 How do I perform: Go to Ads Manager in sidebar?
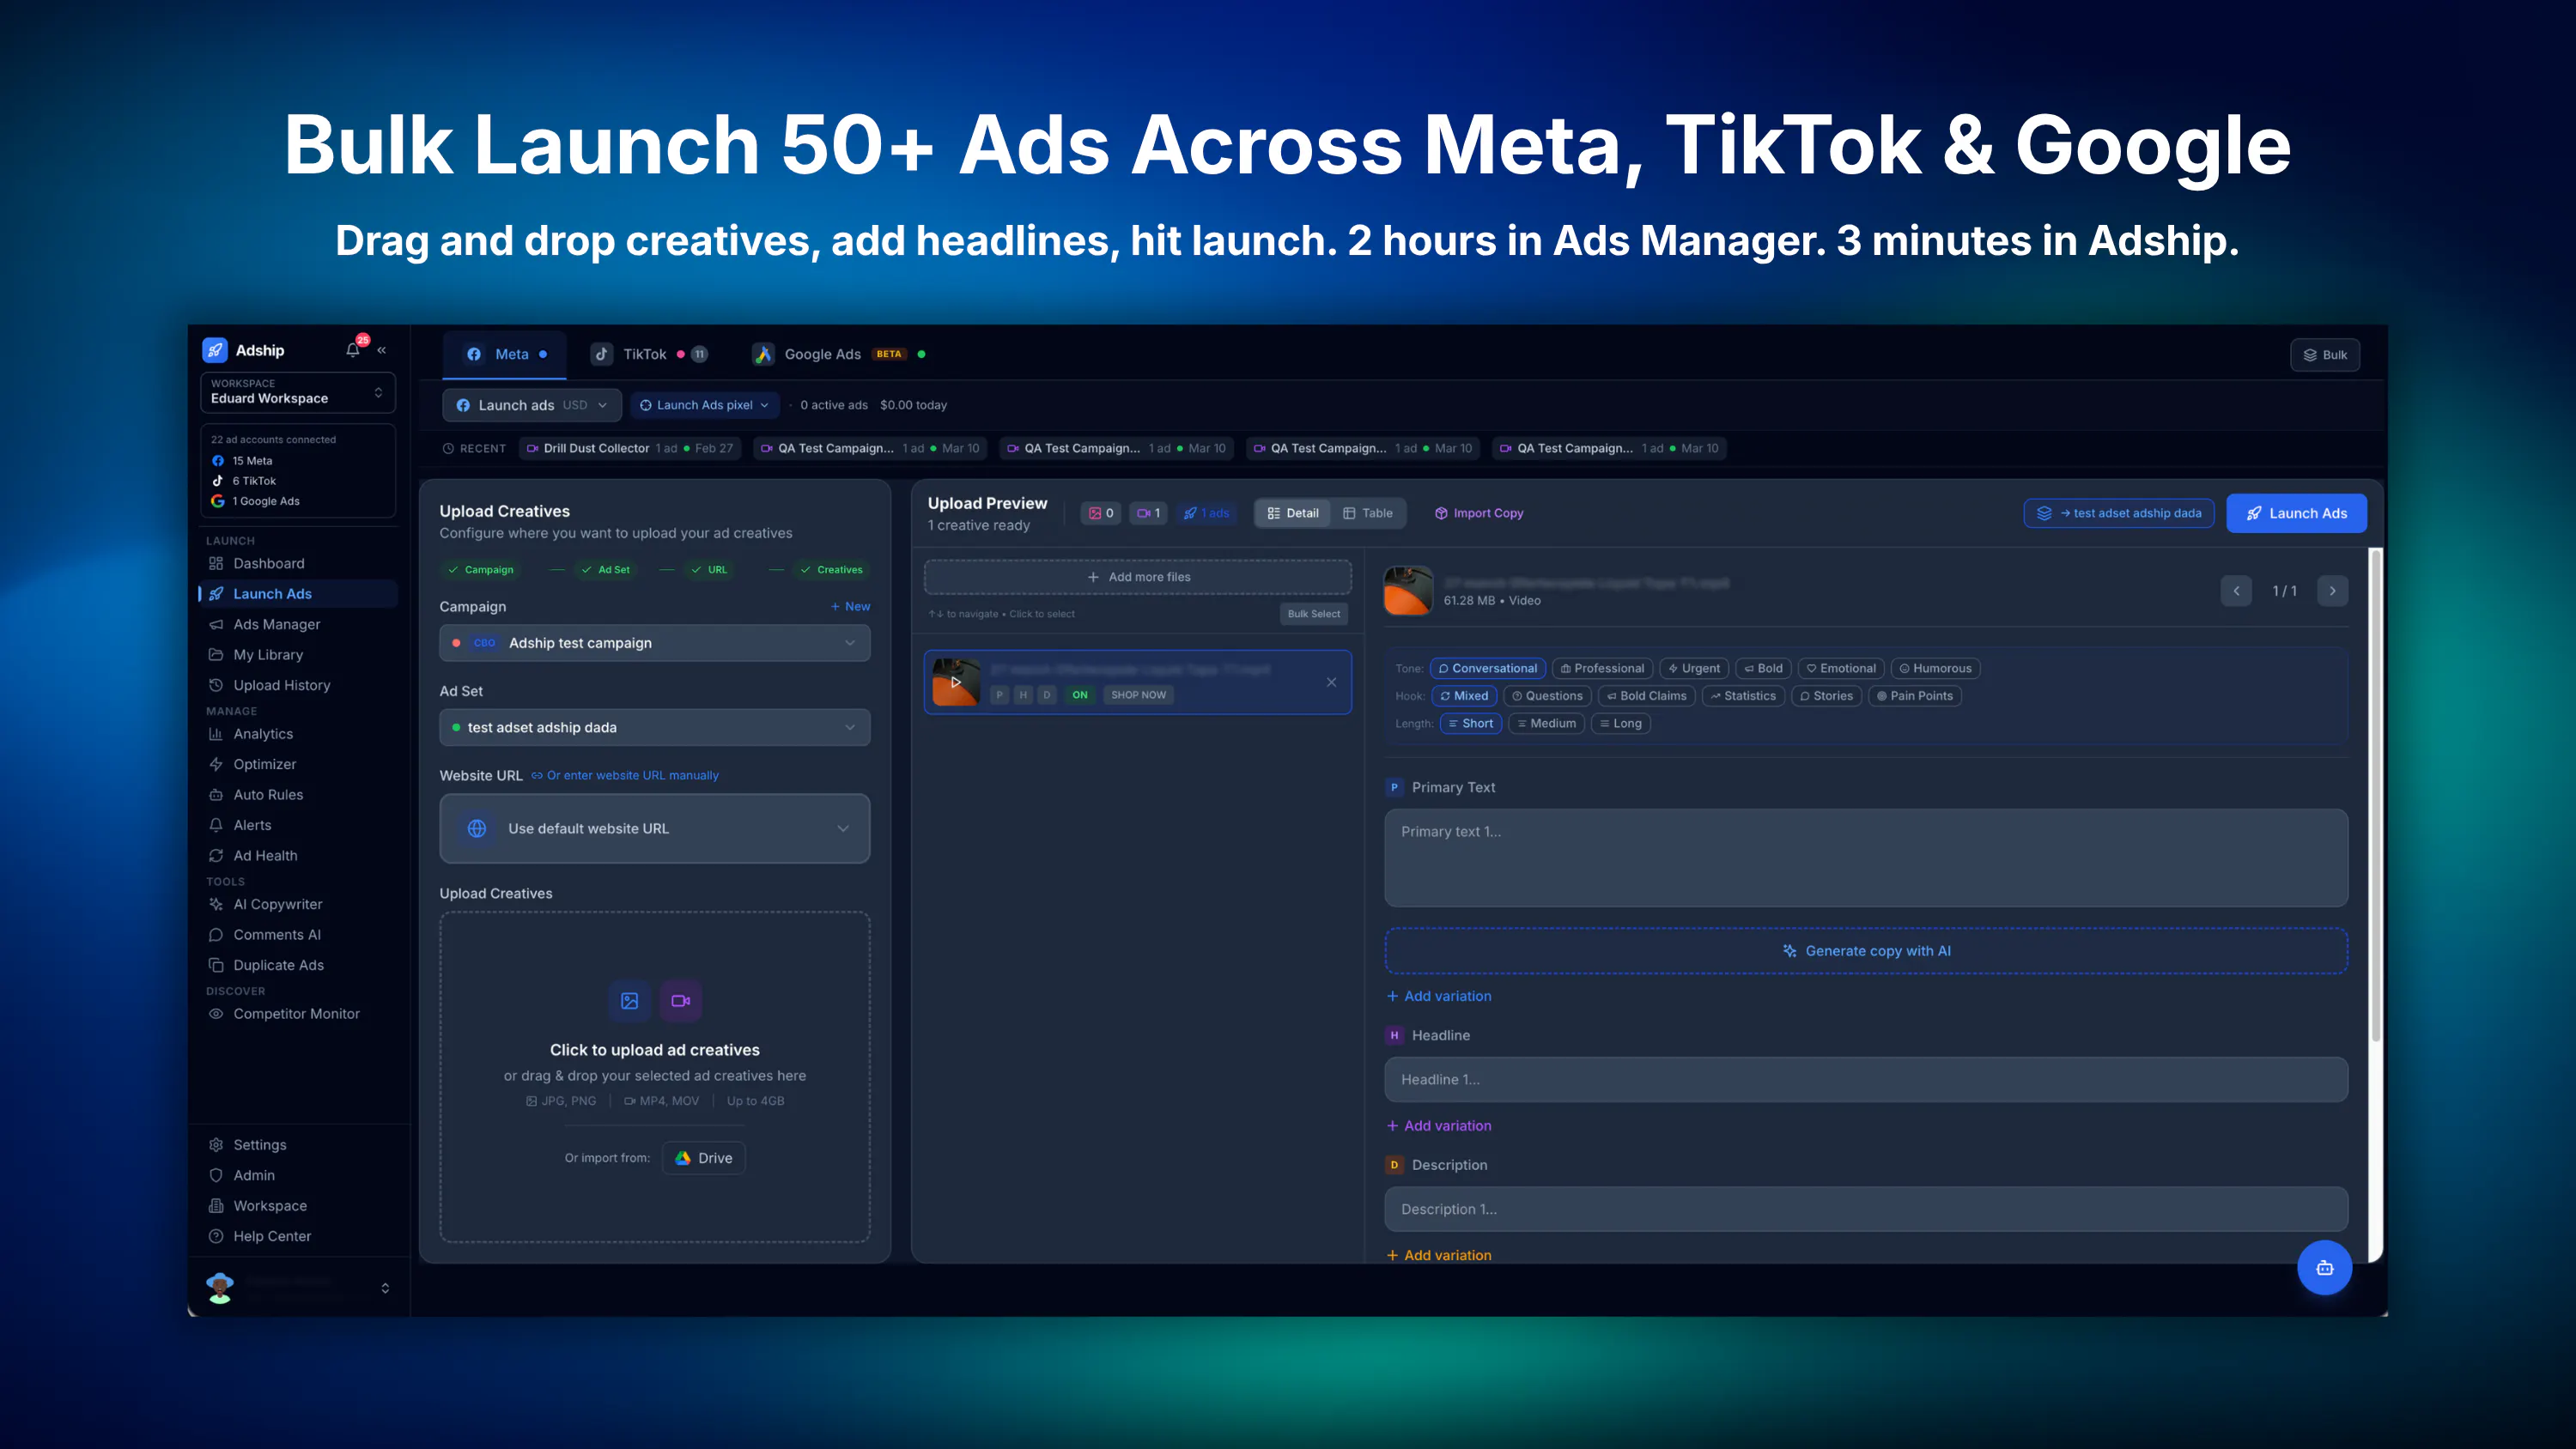[276, 624]
